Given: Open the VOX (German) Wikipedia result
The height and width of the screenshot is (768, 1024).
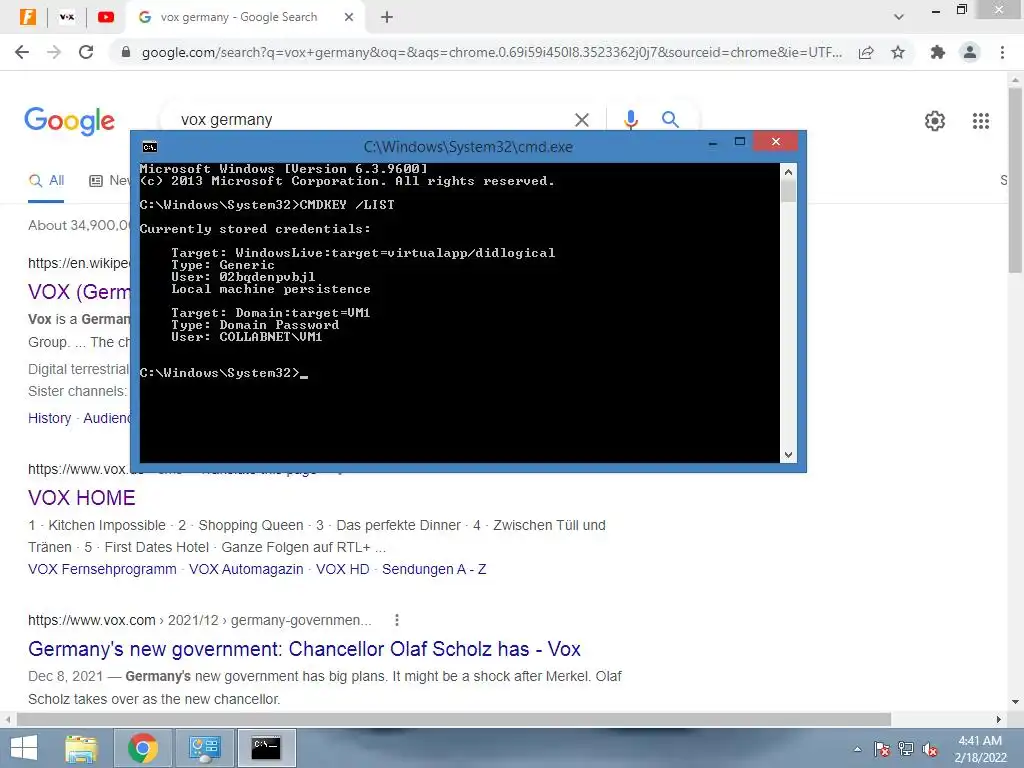Looking at the screenshot, I should pyautogui.click(x=79, y=292).
